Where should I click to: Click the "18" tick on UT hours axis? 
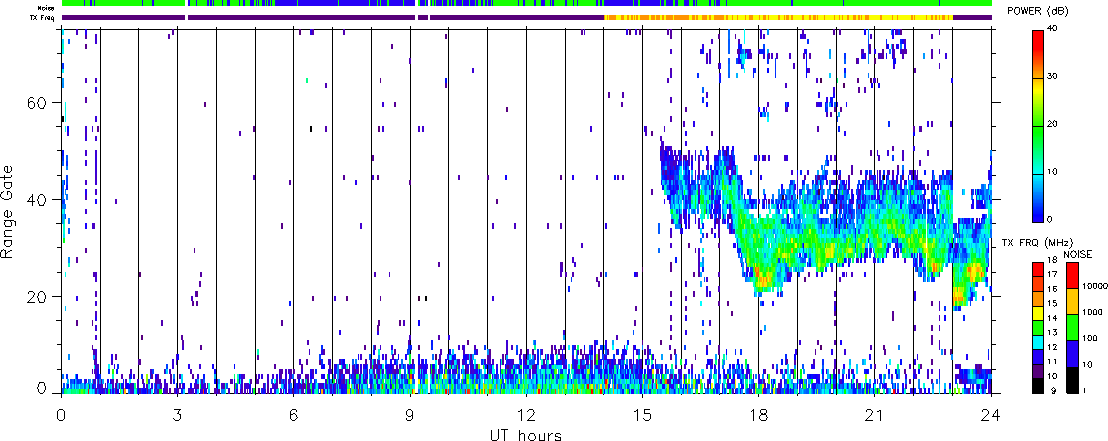pos(758,414)
